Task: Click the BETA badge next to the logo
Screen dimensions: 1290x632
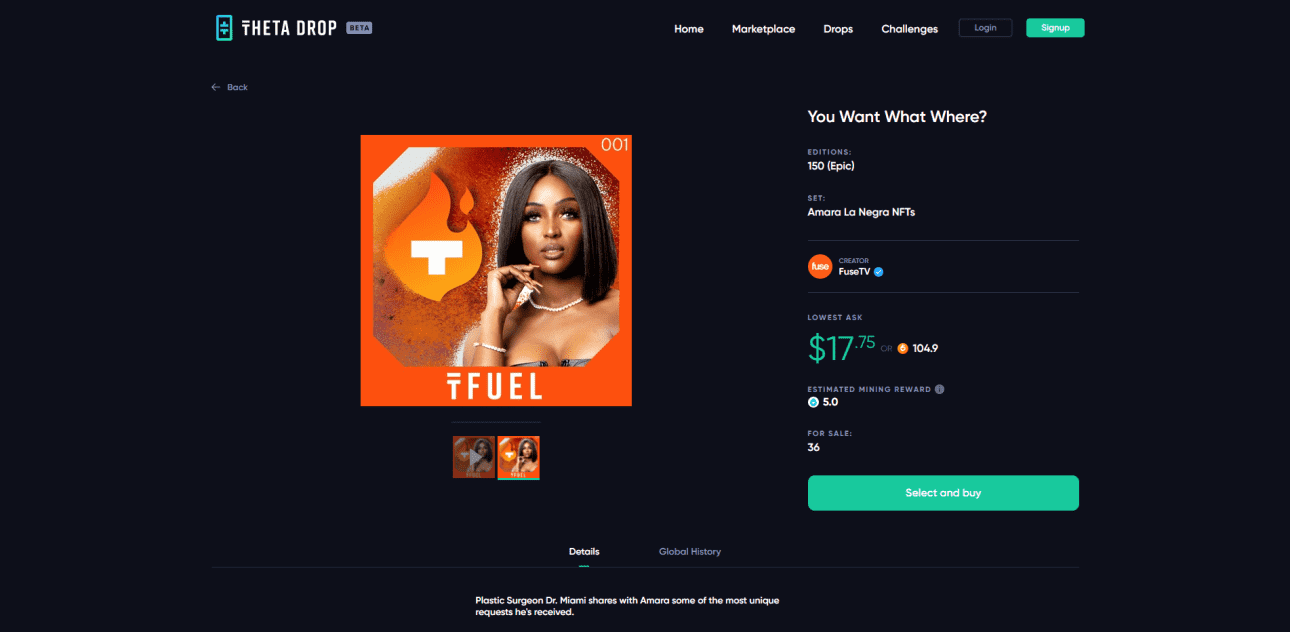Action: [359, 28]
